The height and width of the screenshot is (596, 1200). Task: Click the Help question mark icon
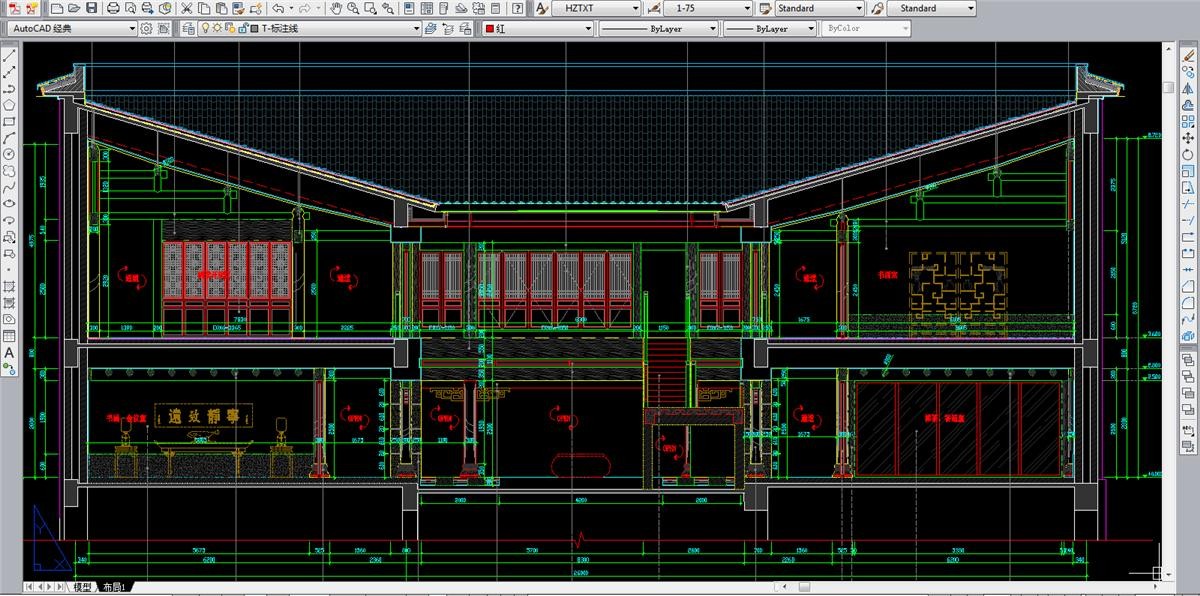point(518,8)
